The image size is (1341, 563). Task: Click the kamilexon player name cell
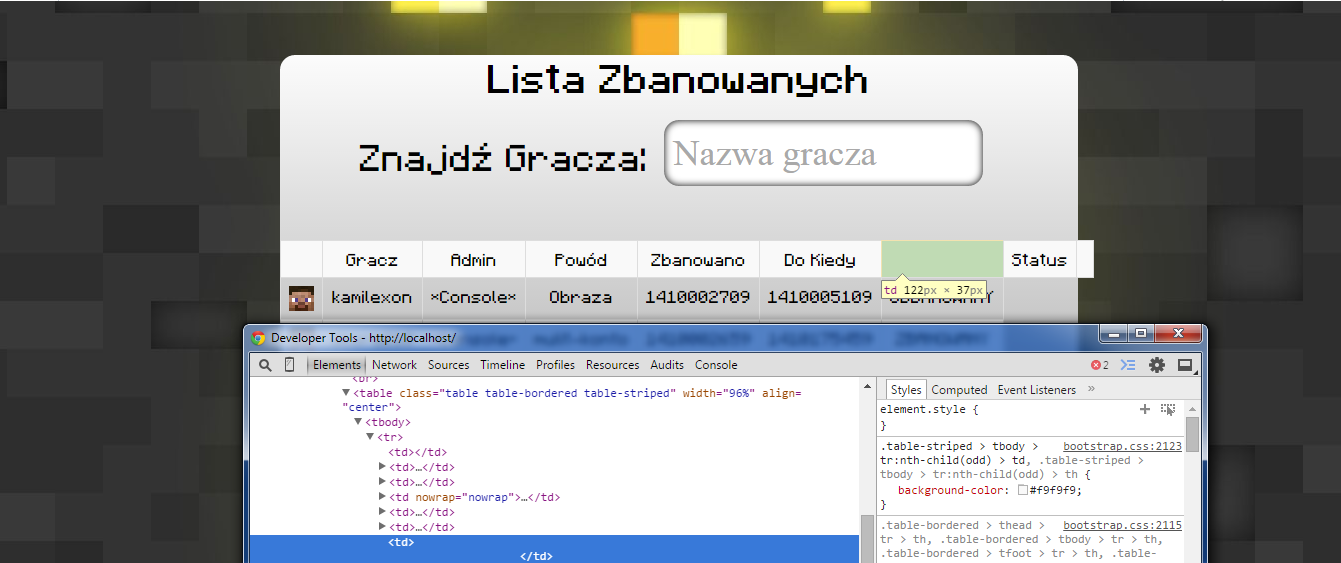372,297
